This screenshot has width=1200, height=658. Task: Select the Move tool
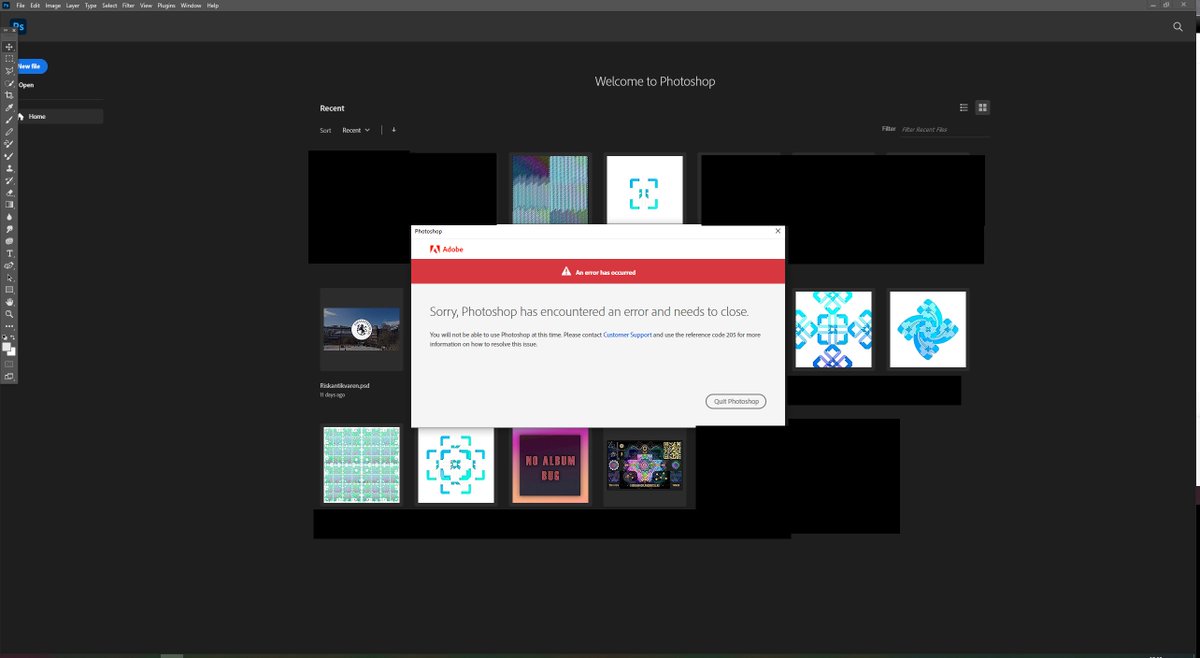pos(9,46)
